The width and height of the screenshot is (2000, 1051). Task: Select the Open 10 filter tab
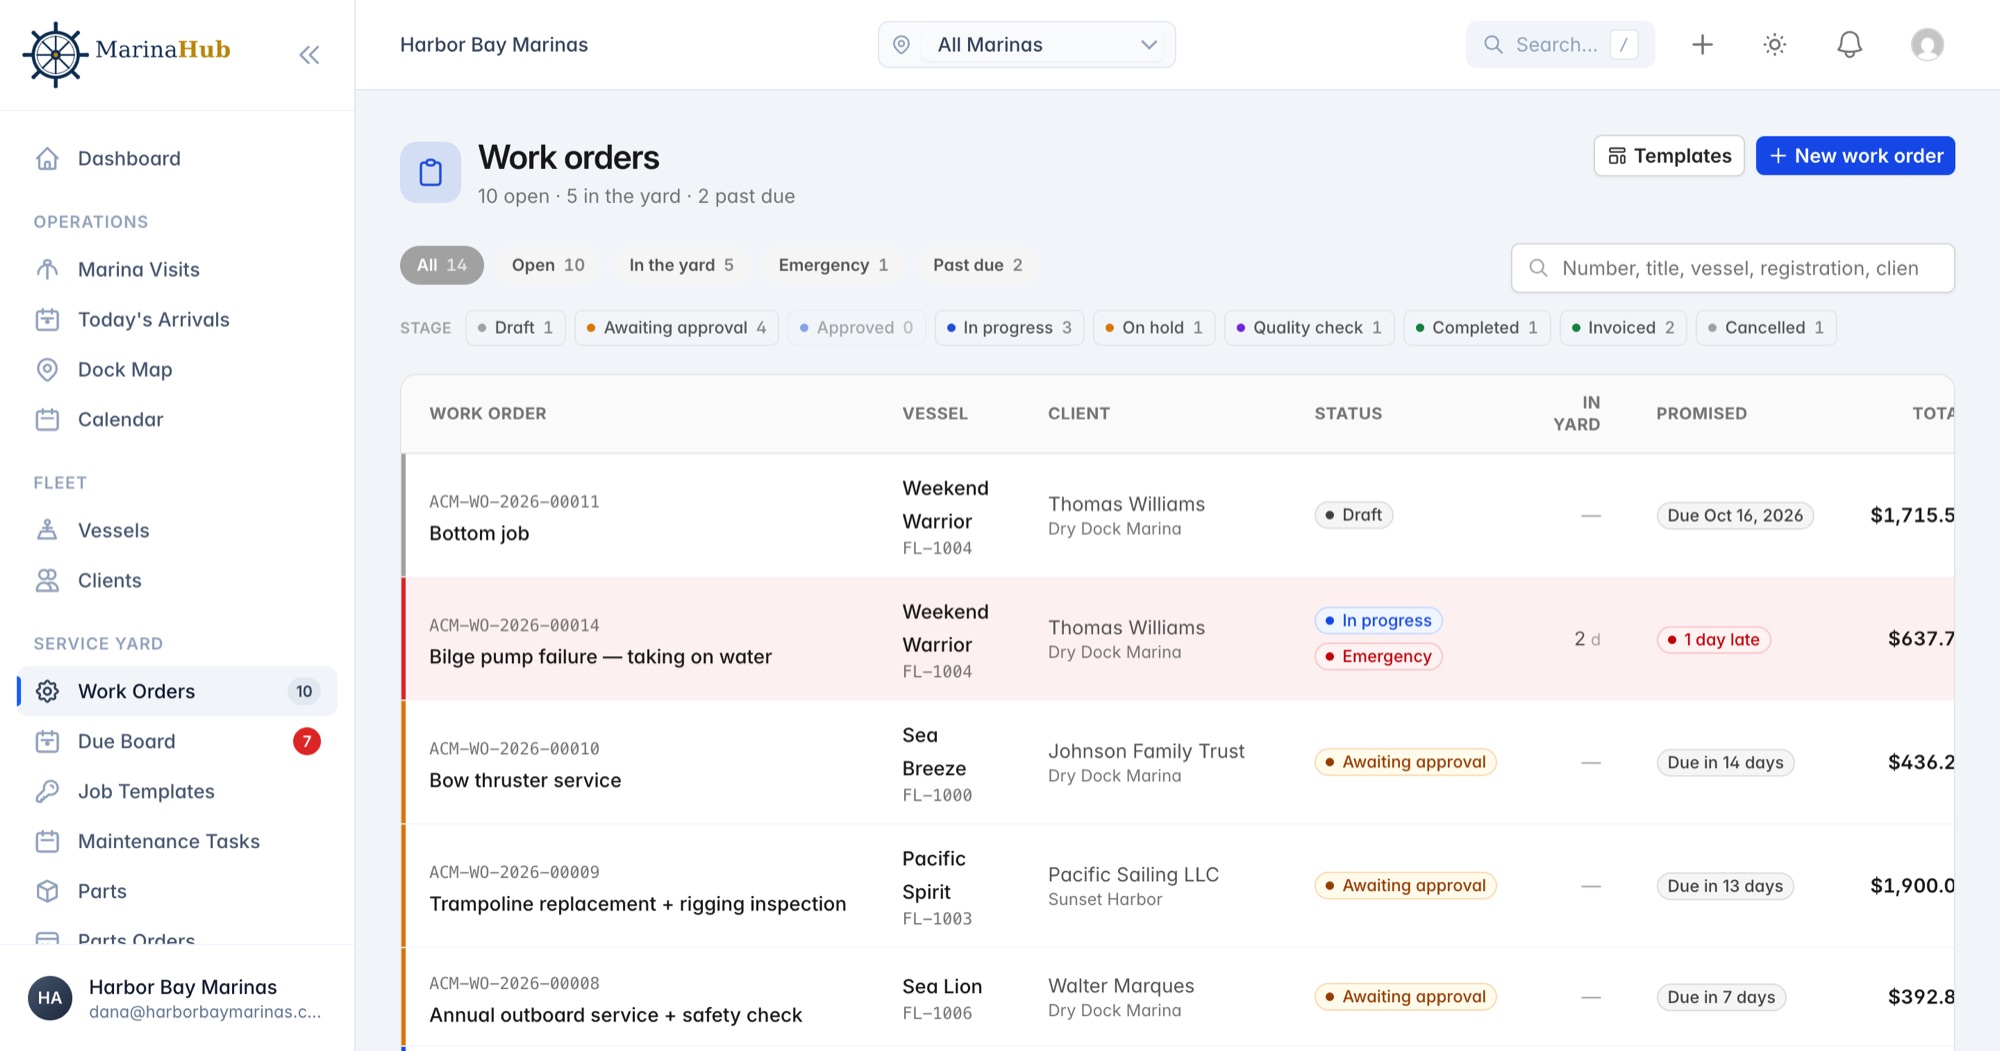tap(548, 265)
